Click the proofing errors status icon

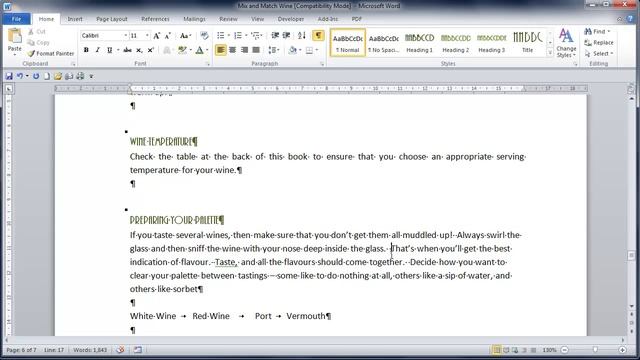click(120, 350)
